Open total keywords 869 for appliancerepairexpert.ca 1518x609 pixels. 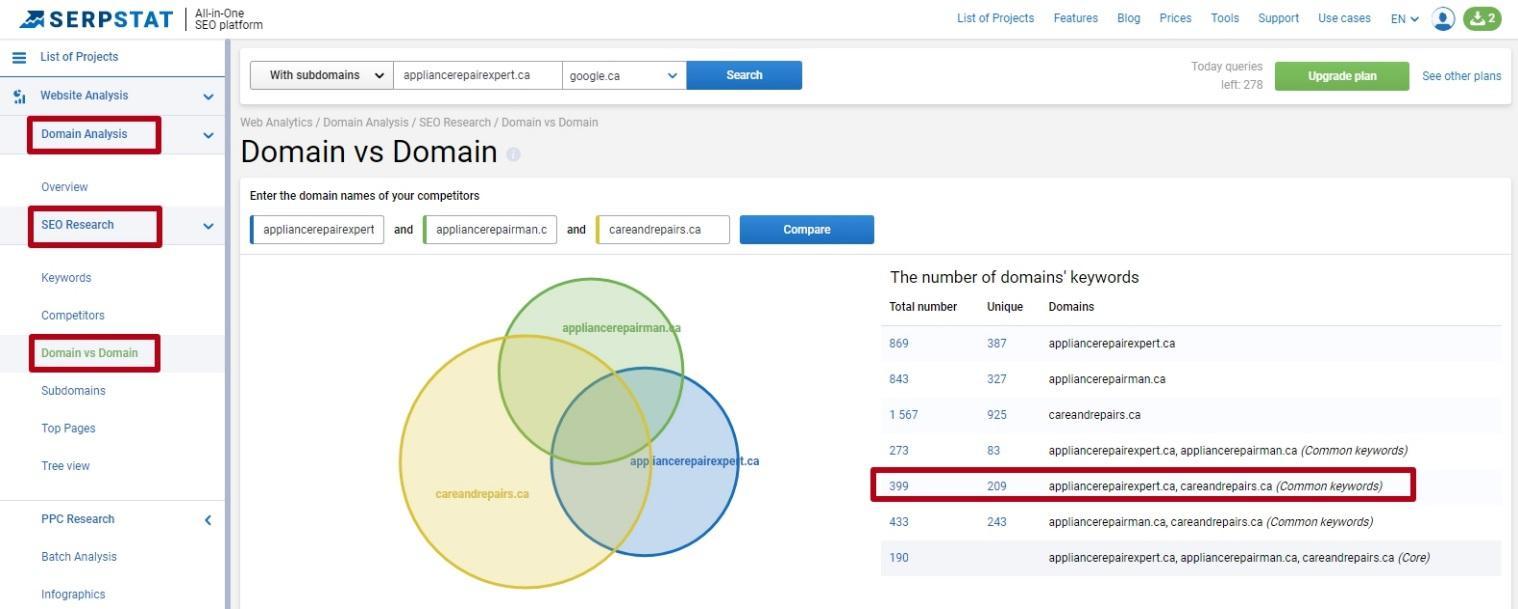click(x=899, y=343)
